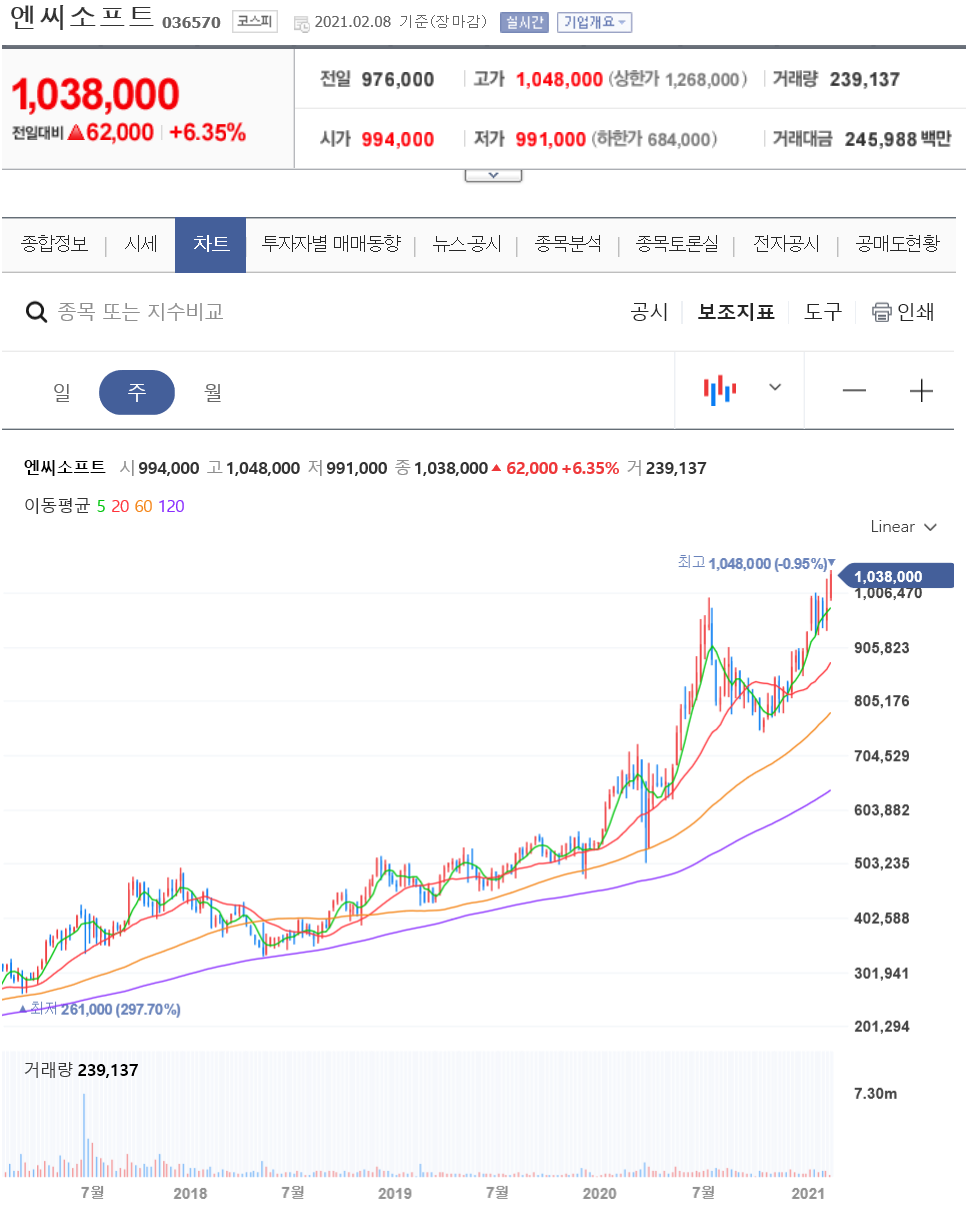Click the search magnifier icon

(36, 312)
